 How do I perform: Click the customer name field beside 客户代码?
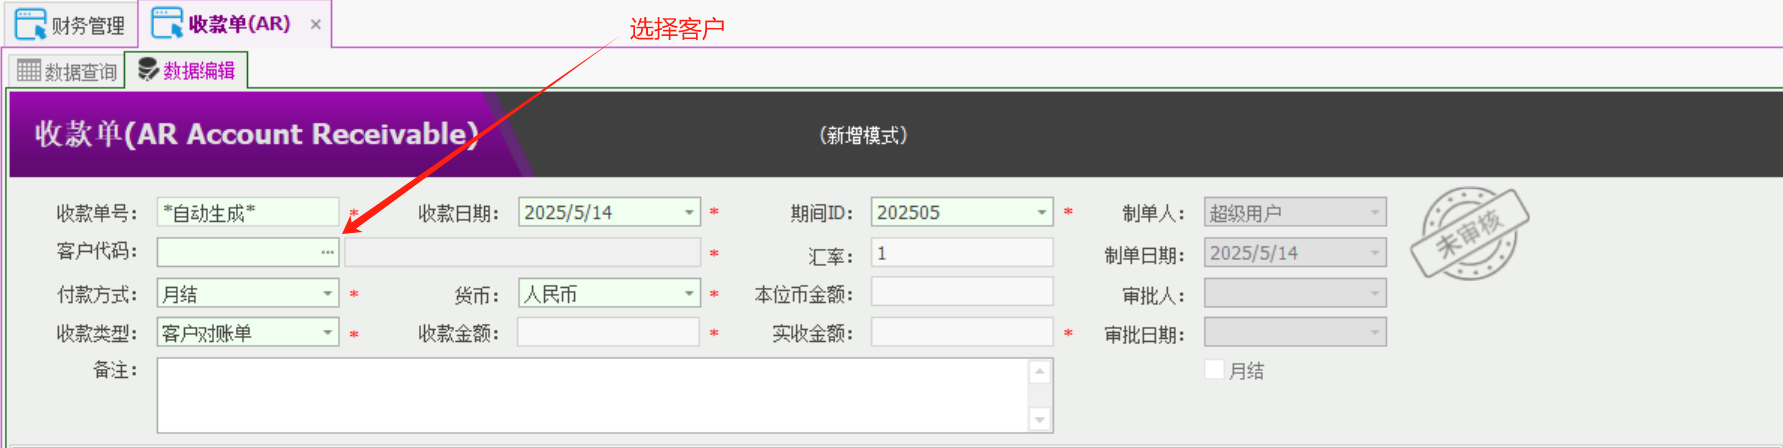pos(522,252)
